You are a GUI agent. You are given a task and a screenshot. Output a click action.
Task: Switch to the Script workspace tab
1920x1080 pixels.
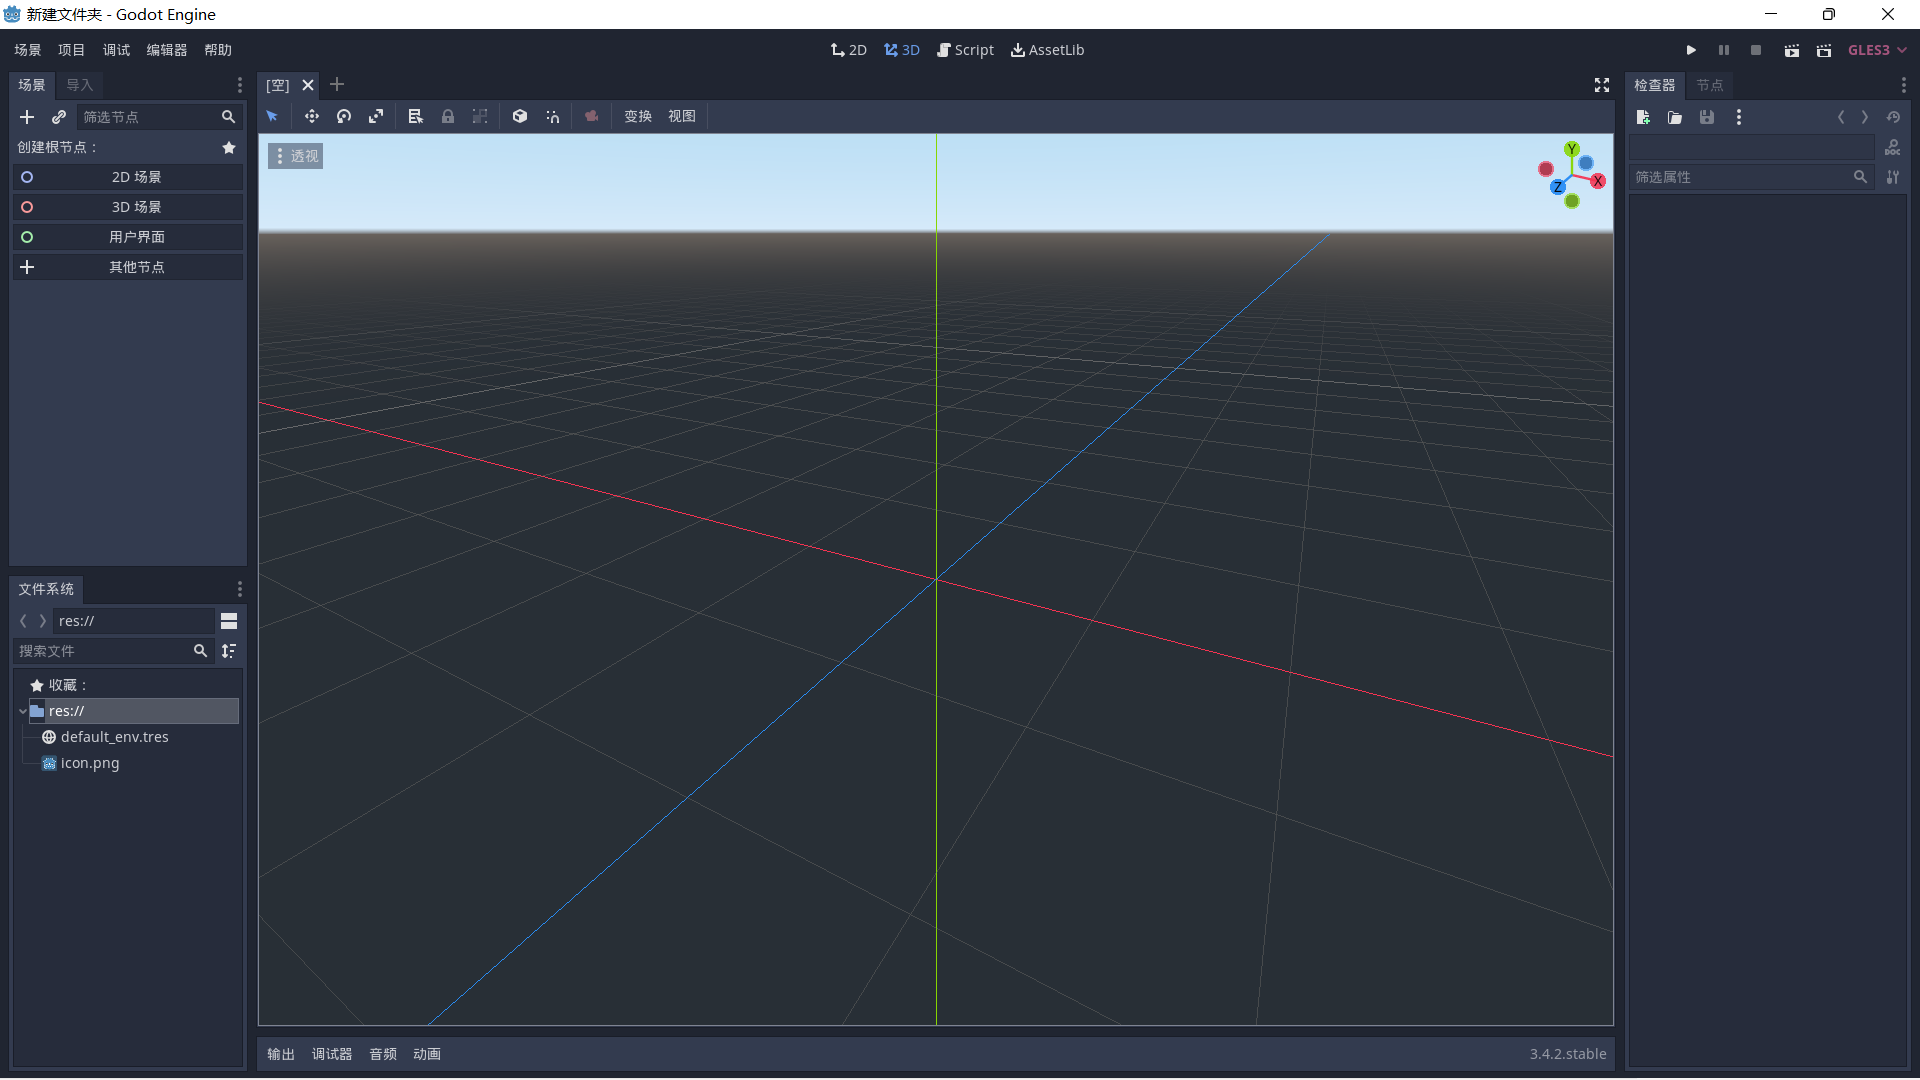[x=965, y=50]
